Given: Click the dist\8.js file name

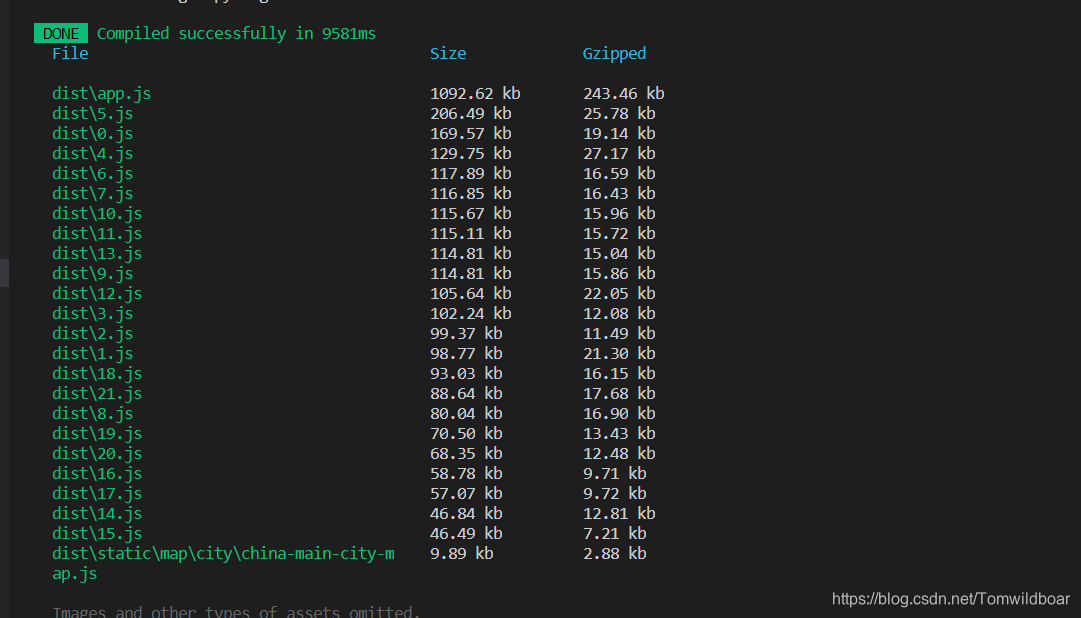Looking at the screenshot, I should (92, 413).
